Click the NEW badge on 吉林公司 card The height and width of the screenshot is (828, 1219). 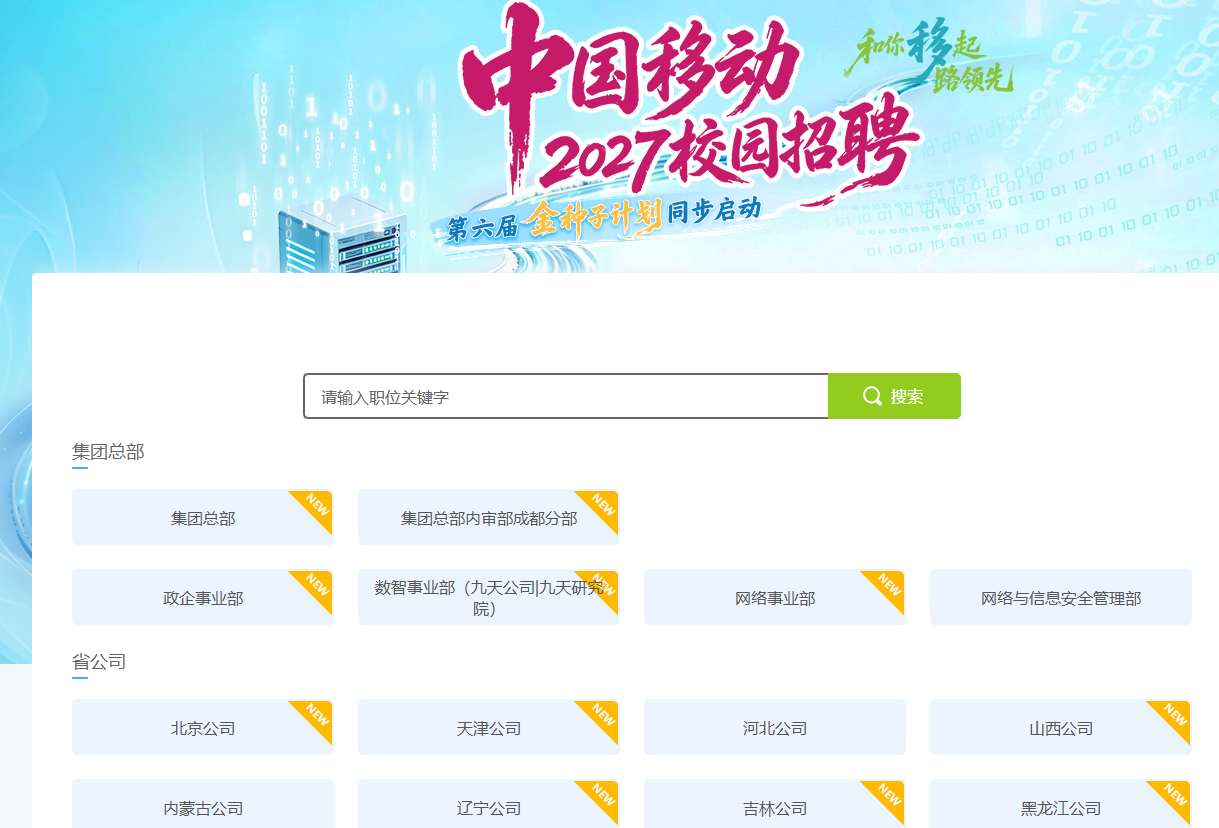888,796
